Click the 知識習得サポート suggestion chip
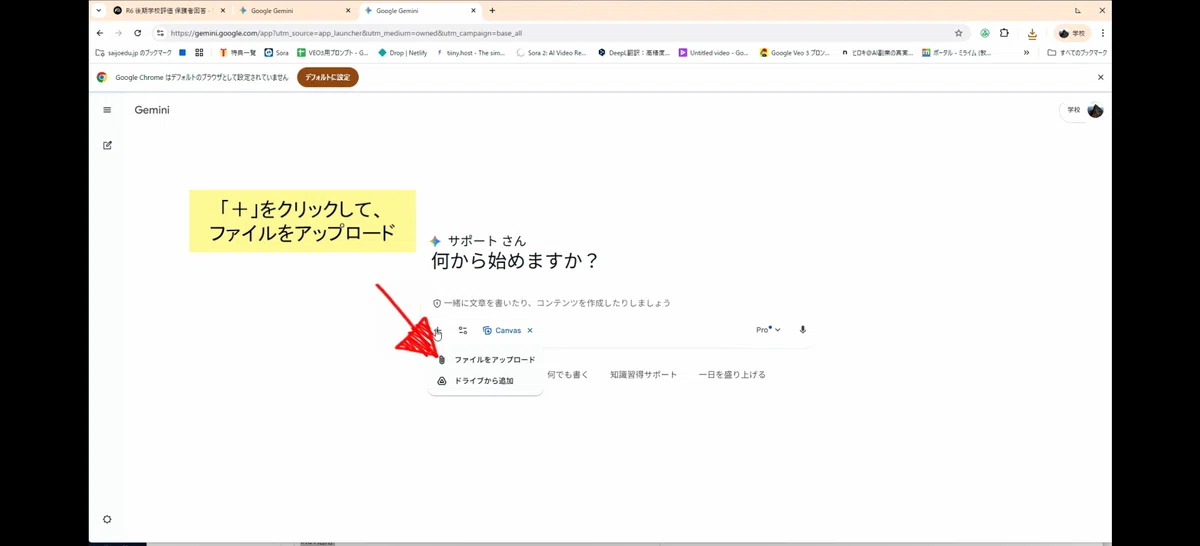 (x=643, y=375)
